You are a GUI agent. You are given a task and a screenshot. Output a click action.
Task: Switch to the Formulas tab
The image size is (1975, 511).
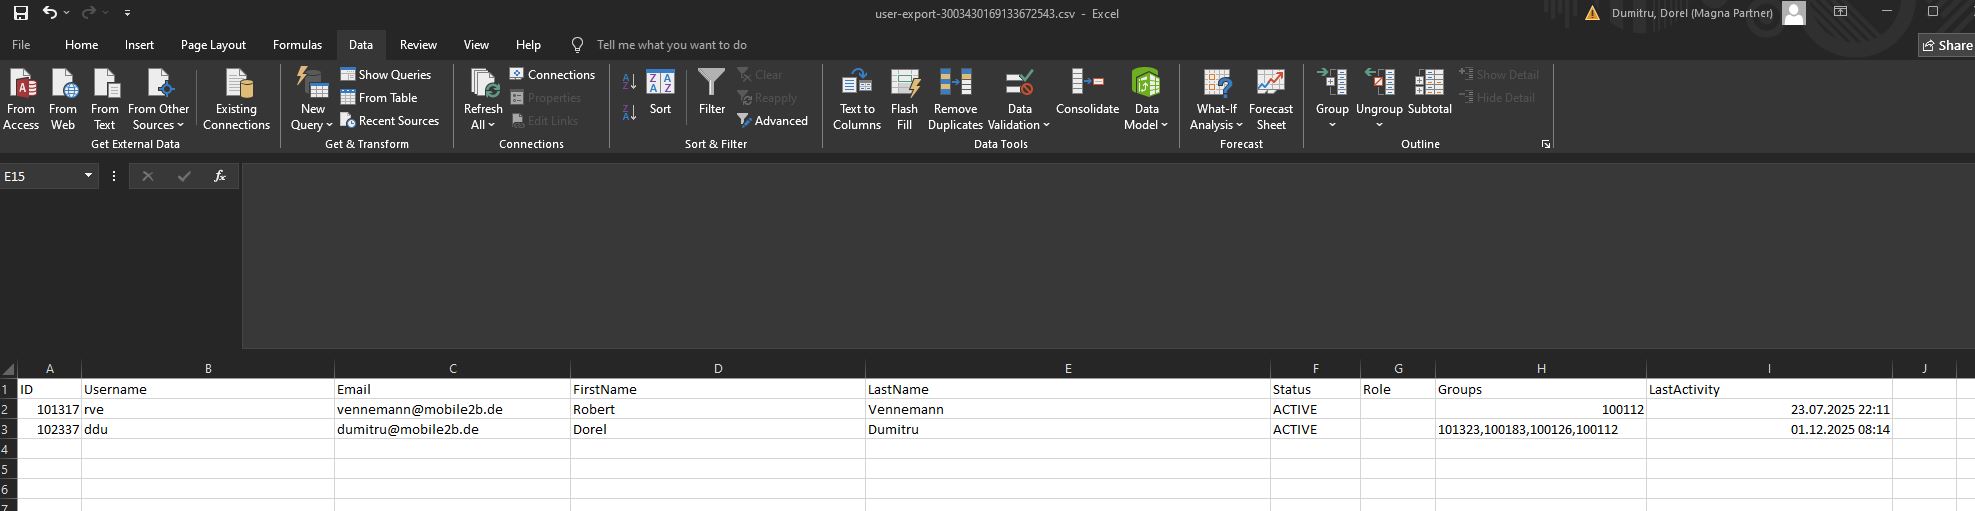297,45
